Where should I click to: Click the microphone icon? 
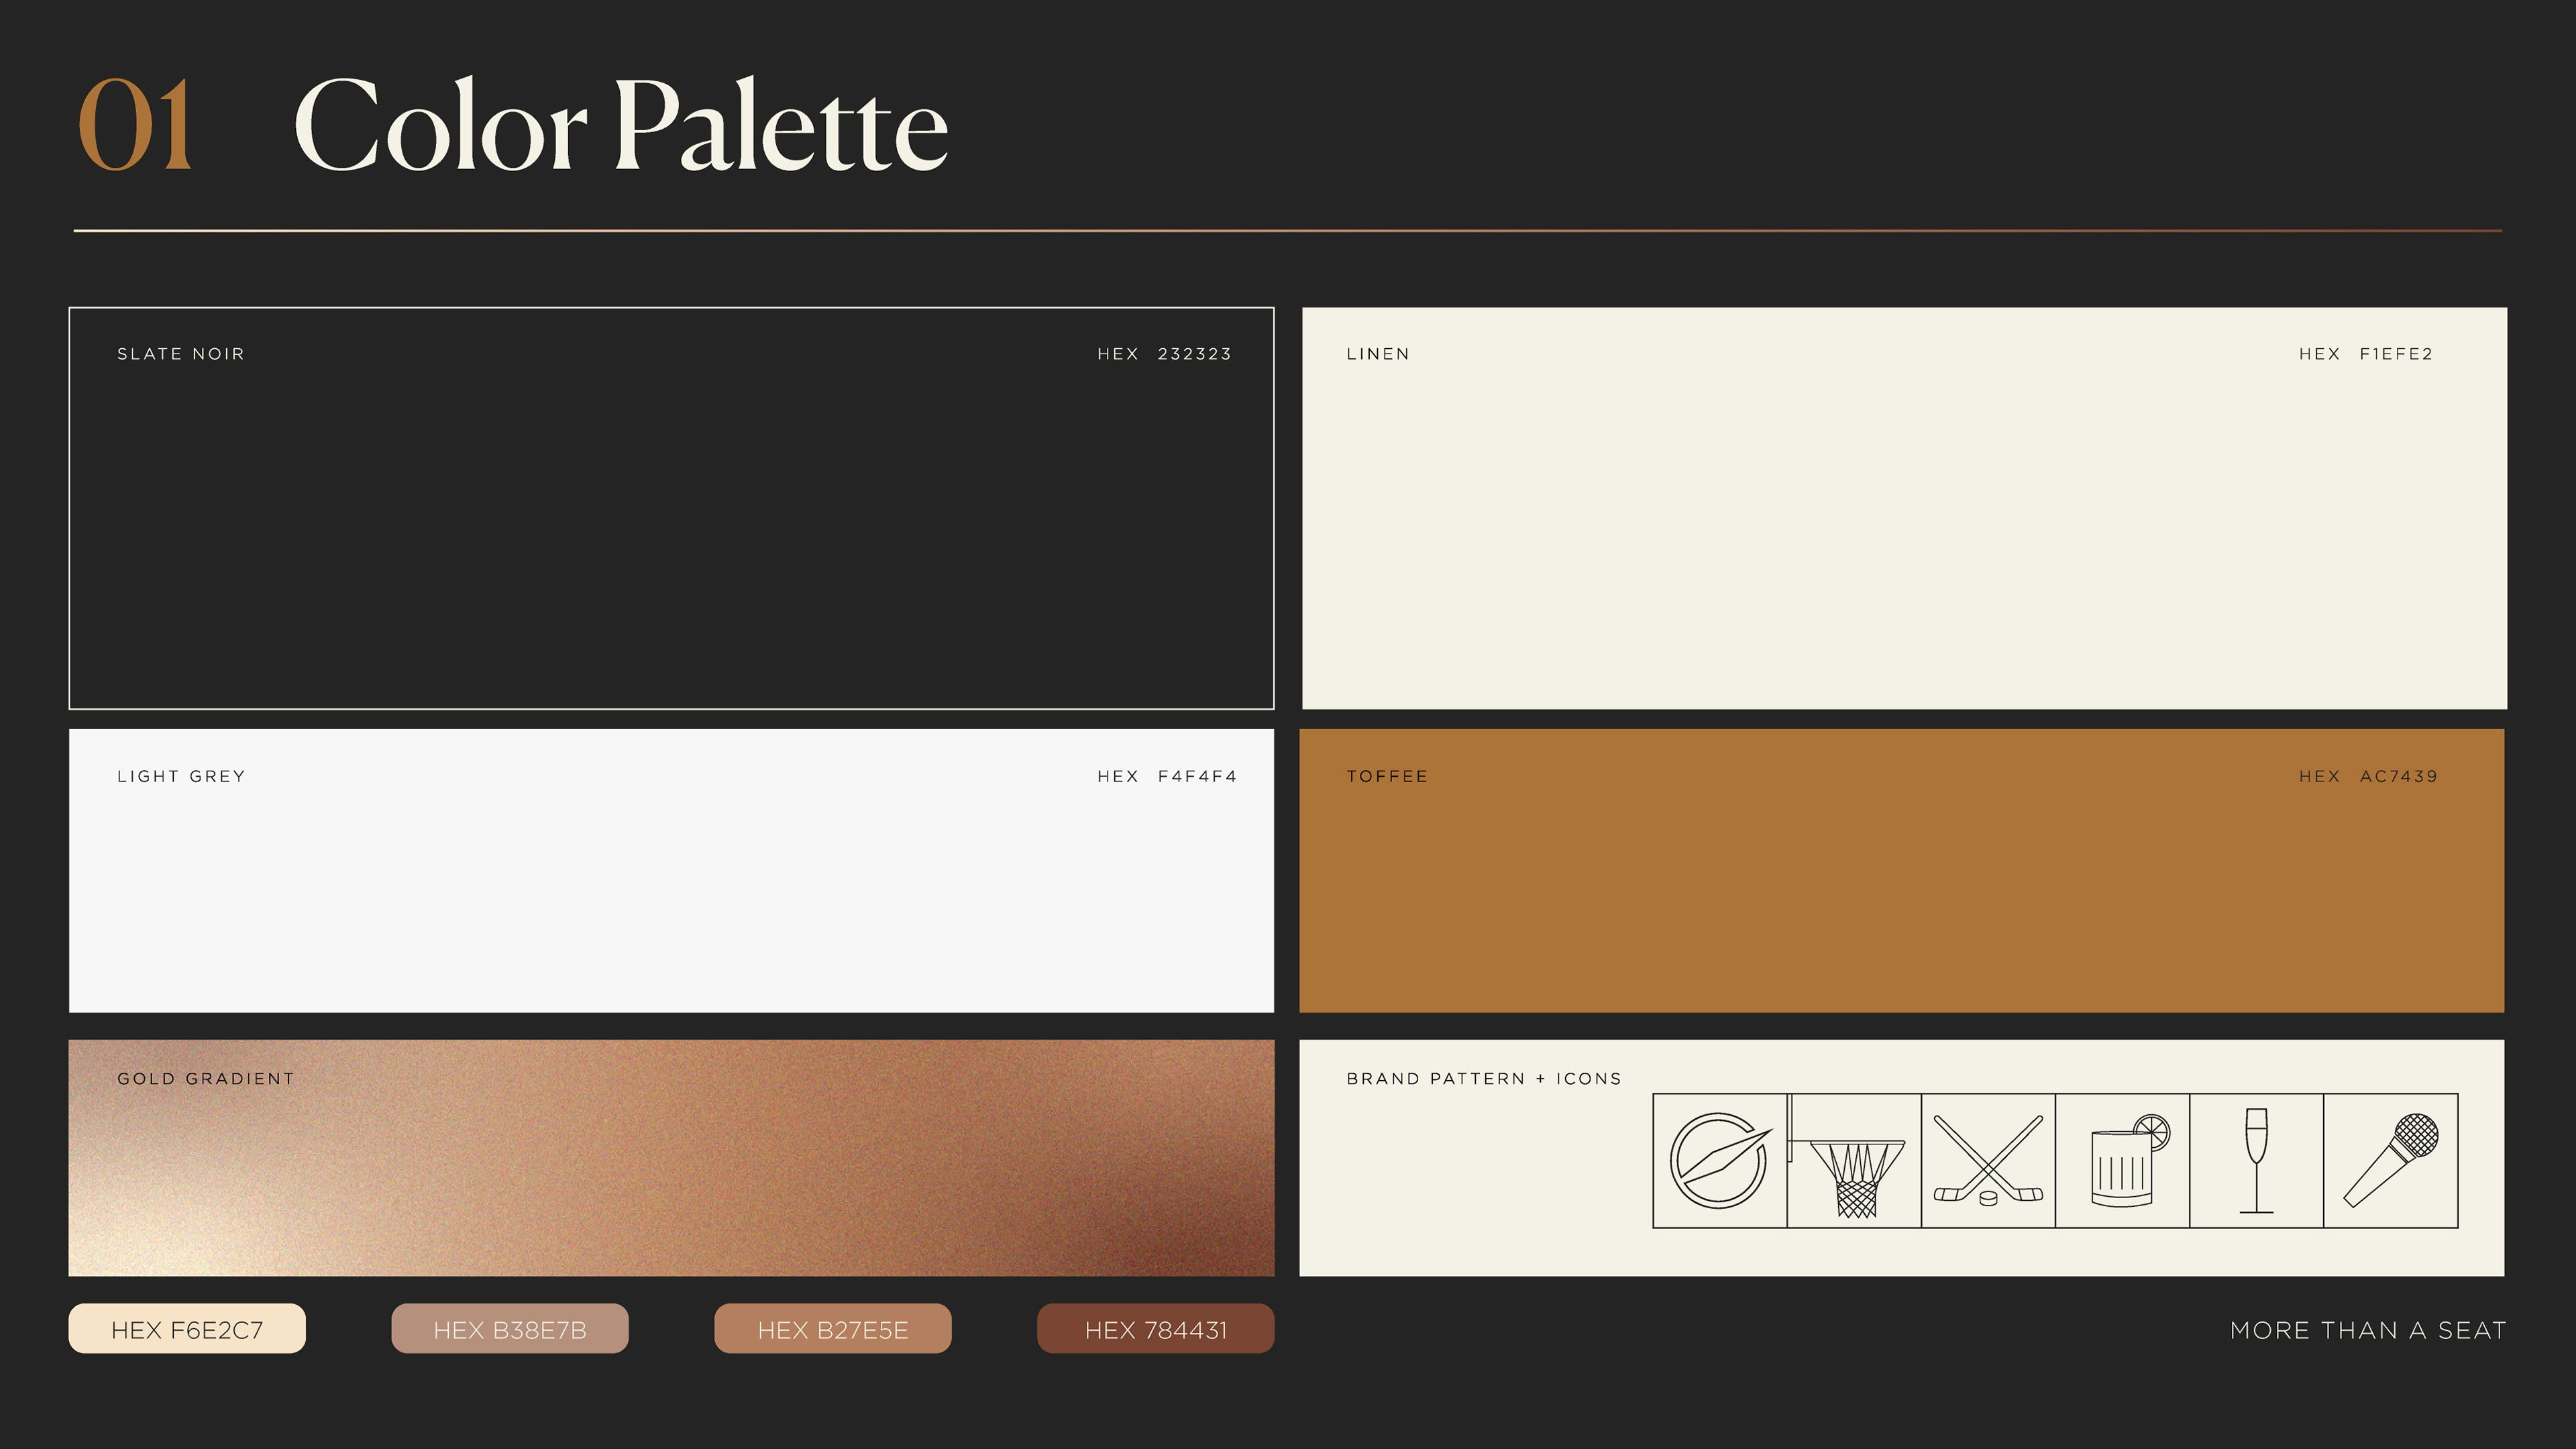point(2391,1160)
